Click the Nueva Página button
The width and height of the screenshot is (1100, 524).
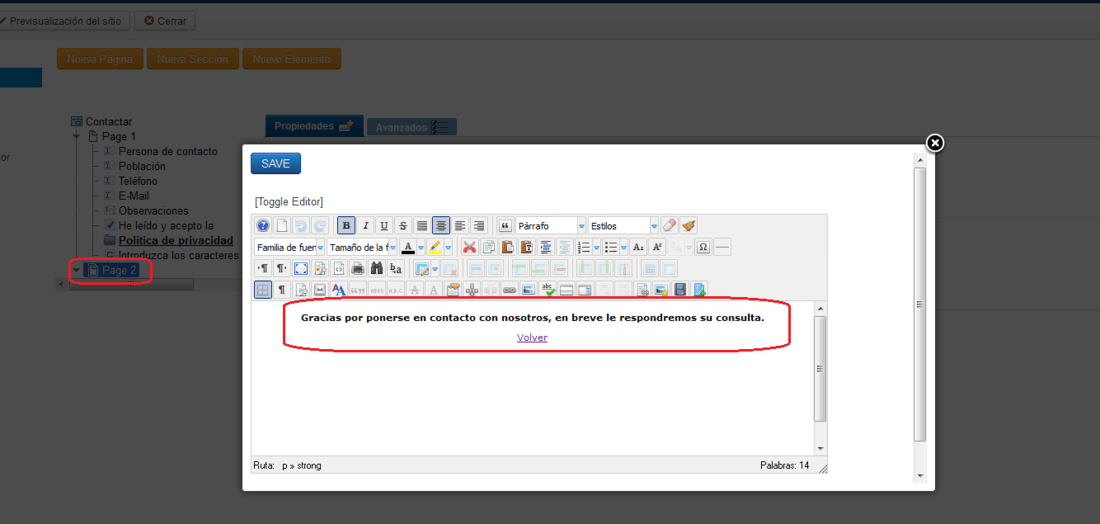click(x=100, y=59)
